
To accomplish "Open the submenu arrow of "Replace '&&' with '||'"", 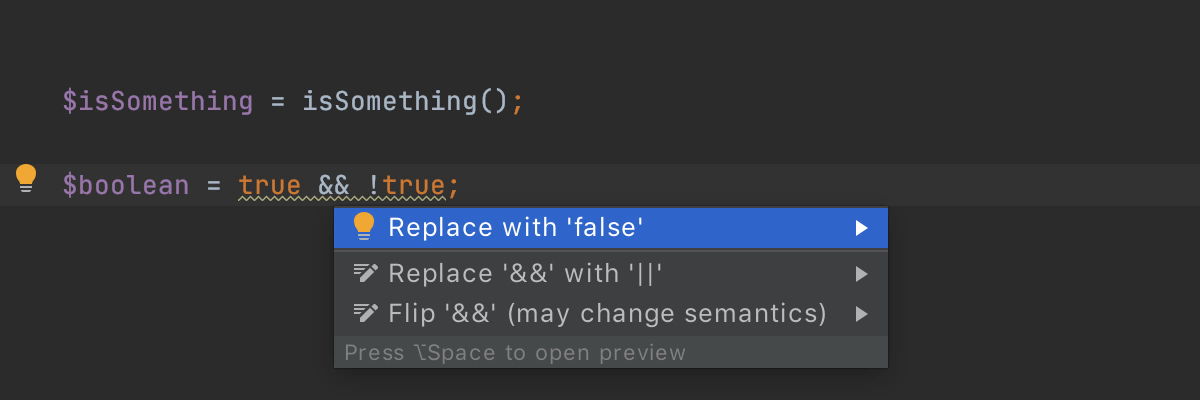I will 861,273.
